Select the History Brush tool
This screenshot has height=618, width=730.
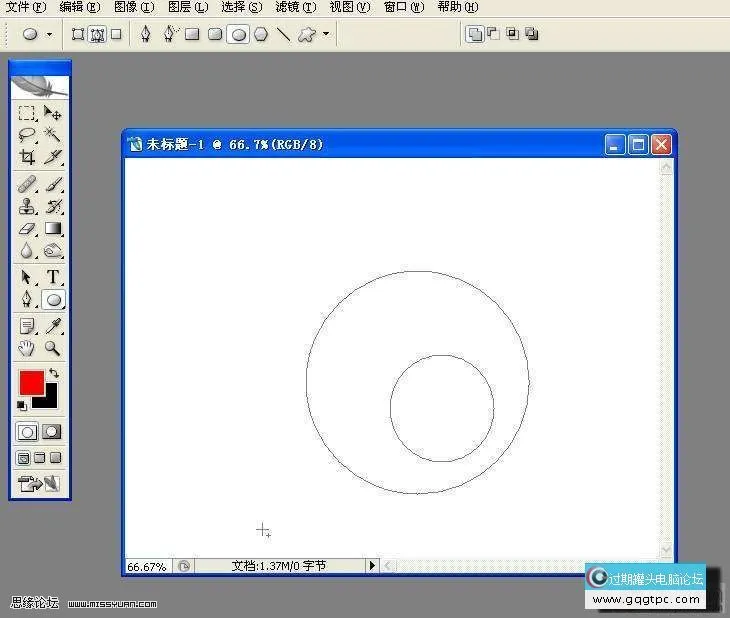point(52,206)
